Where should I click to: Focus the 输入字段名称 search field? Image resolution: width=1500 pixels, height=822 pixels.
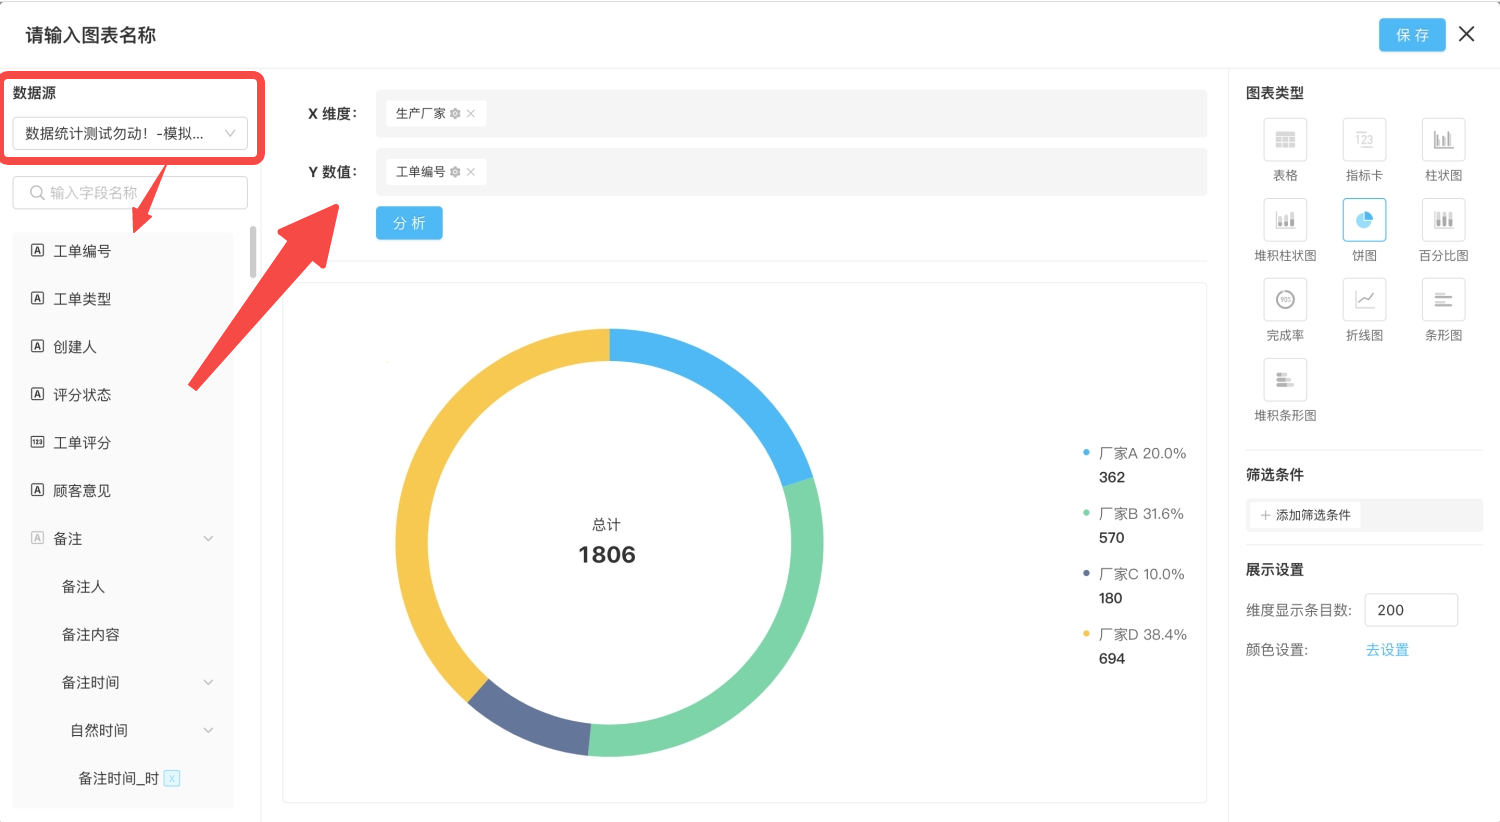(x=130, y=193)
